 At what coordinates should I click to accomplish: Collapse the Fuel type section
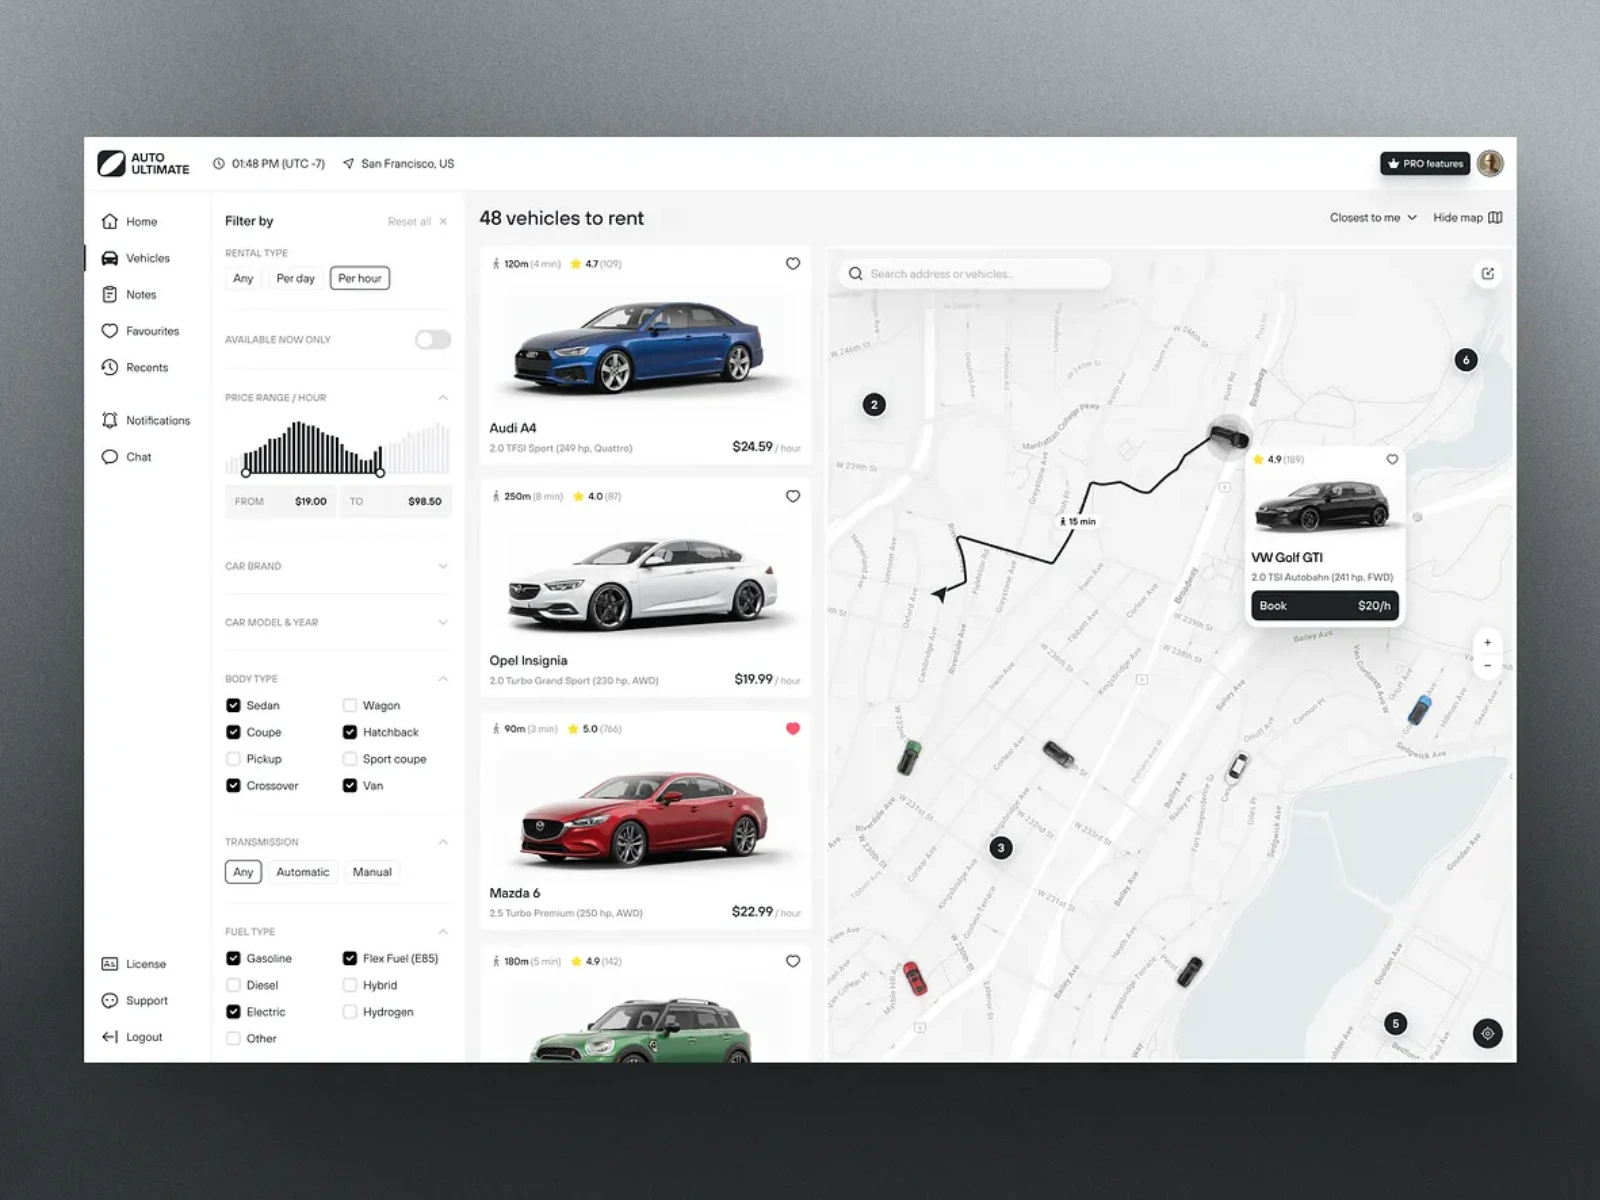[443, 932]
